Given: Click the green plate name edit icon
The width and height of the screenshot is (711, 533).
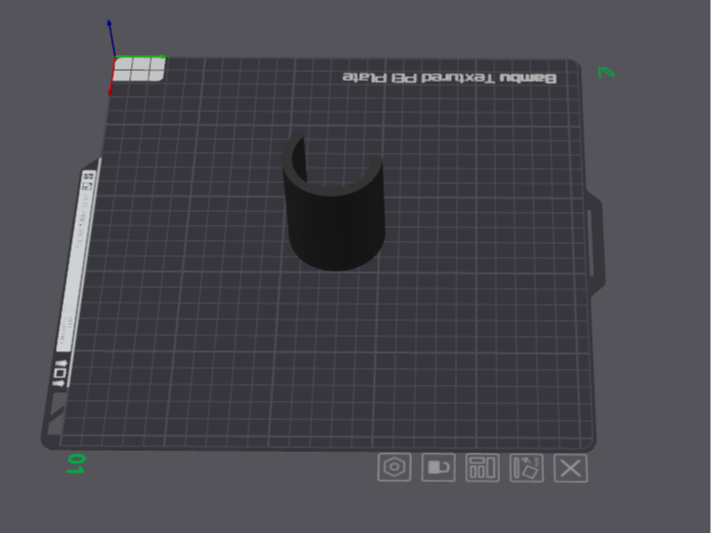Looking at the screenshot, I should [606, 72].
